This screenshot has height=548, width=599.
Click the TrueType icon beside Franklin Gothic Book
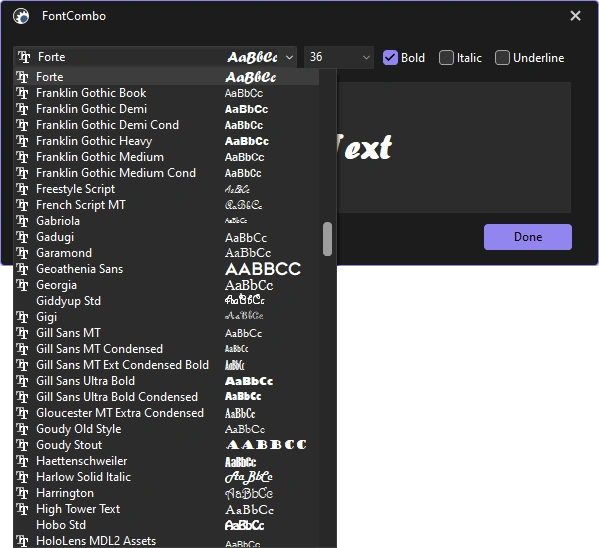[x=23, y=93]
